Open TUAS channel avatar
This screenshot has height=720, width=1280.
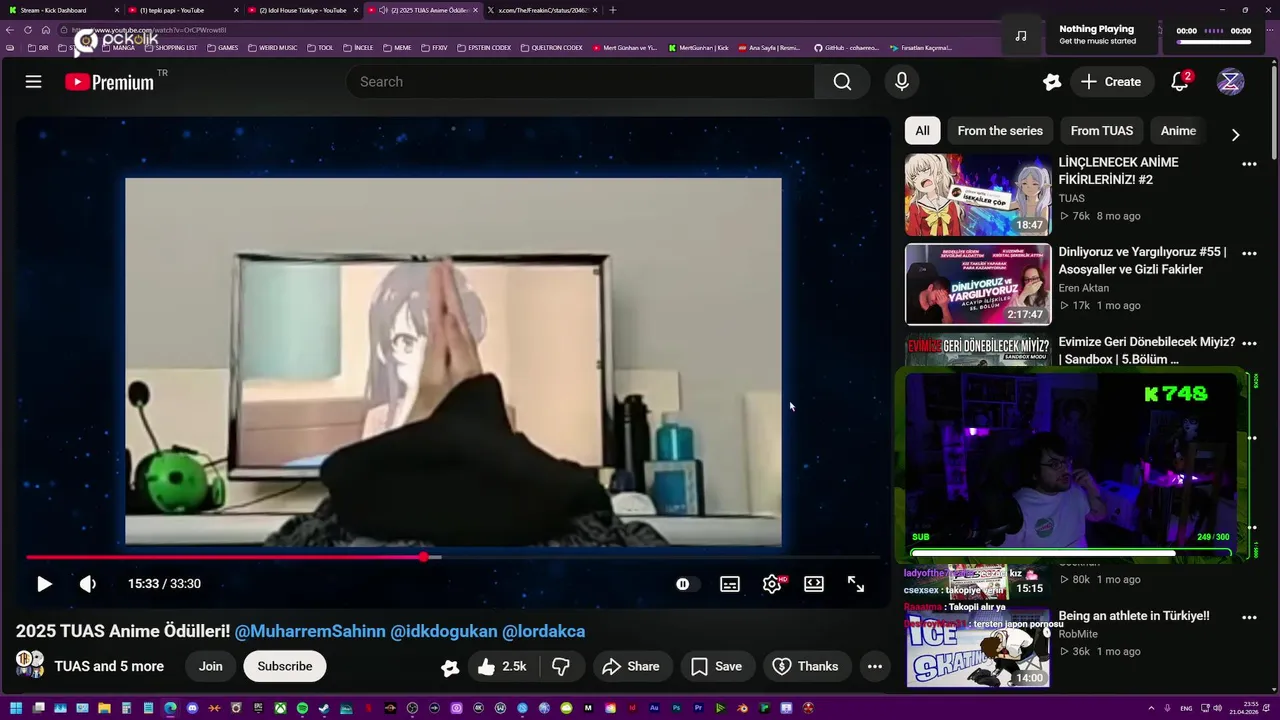(x=30, y=665)
